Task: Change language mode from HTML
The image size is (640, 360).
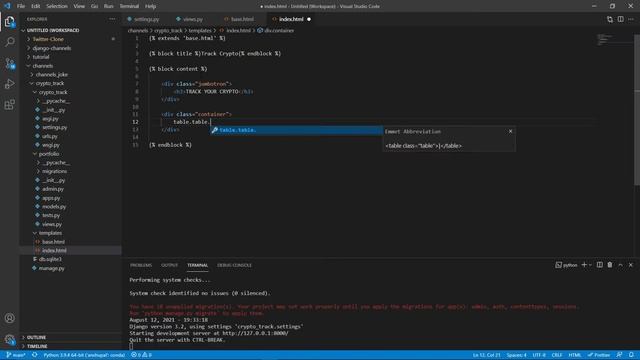Action: pyautogui.click(x=575, y=355)
